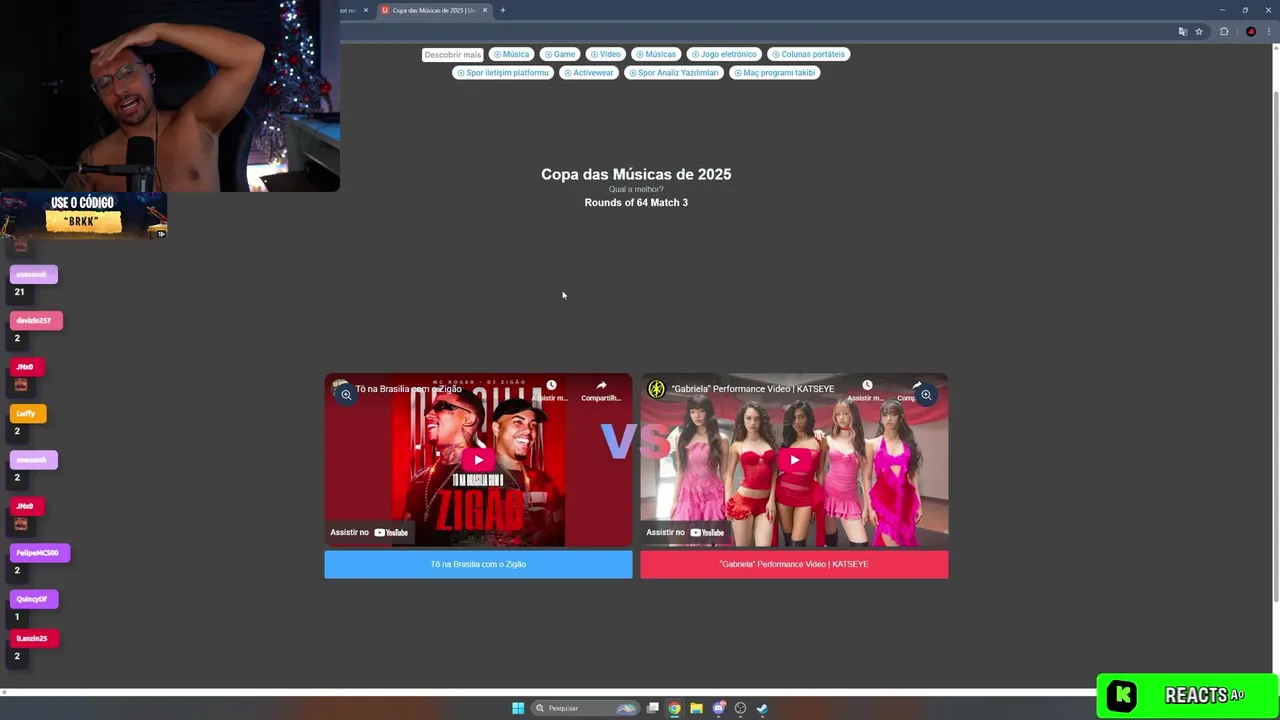Screen dimensions: 1280x720
Task: Click the Rounds of 64 Match 3 text
Action: click(x=636, y=202)
